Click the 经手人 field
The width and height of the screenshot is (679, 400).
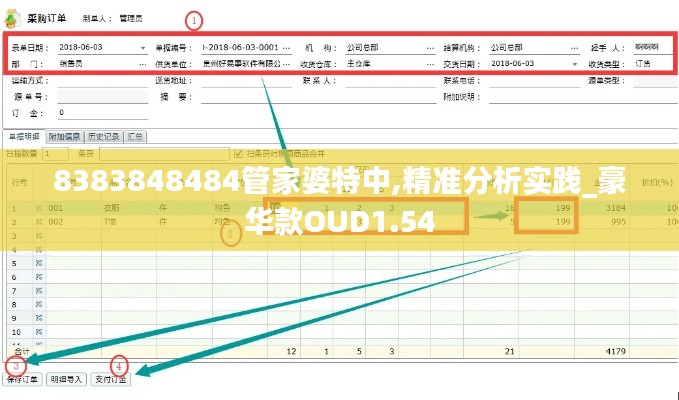click(656, 48)
